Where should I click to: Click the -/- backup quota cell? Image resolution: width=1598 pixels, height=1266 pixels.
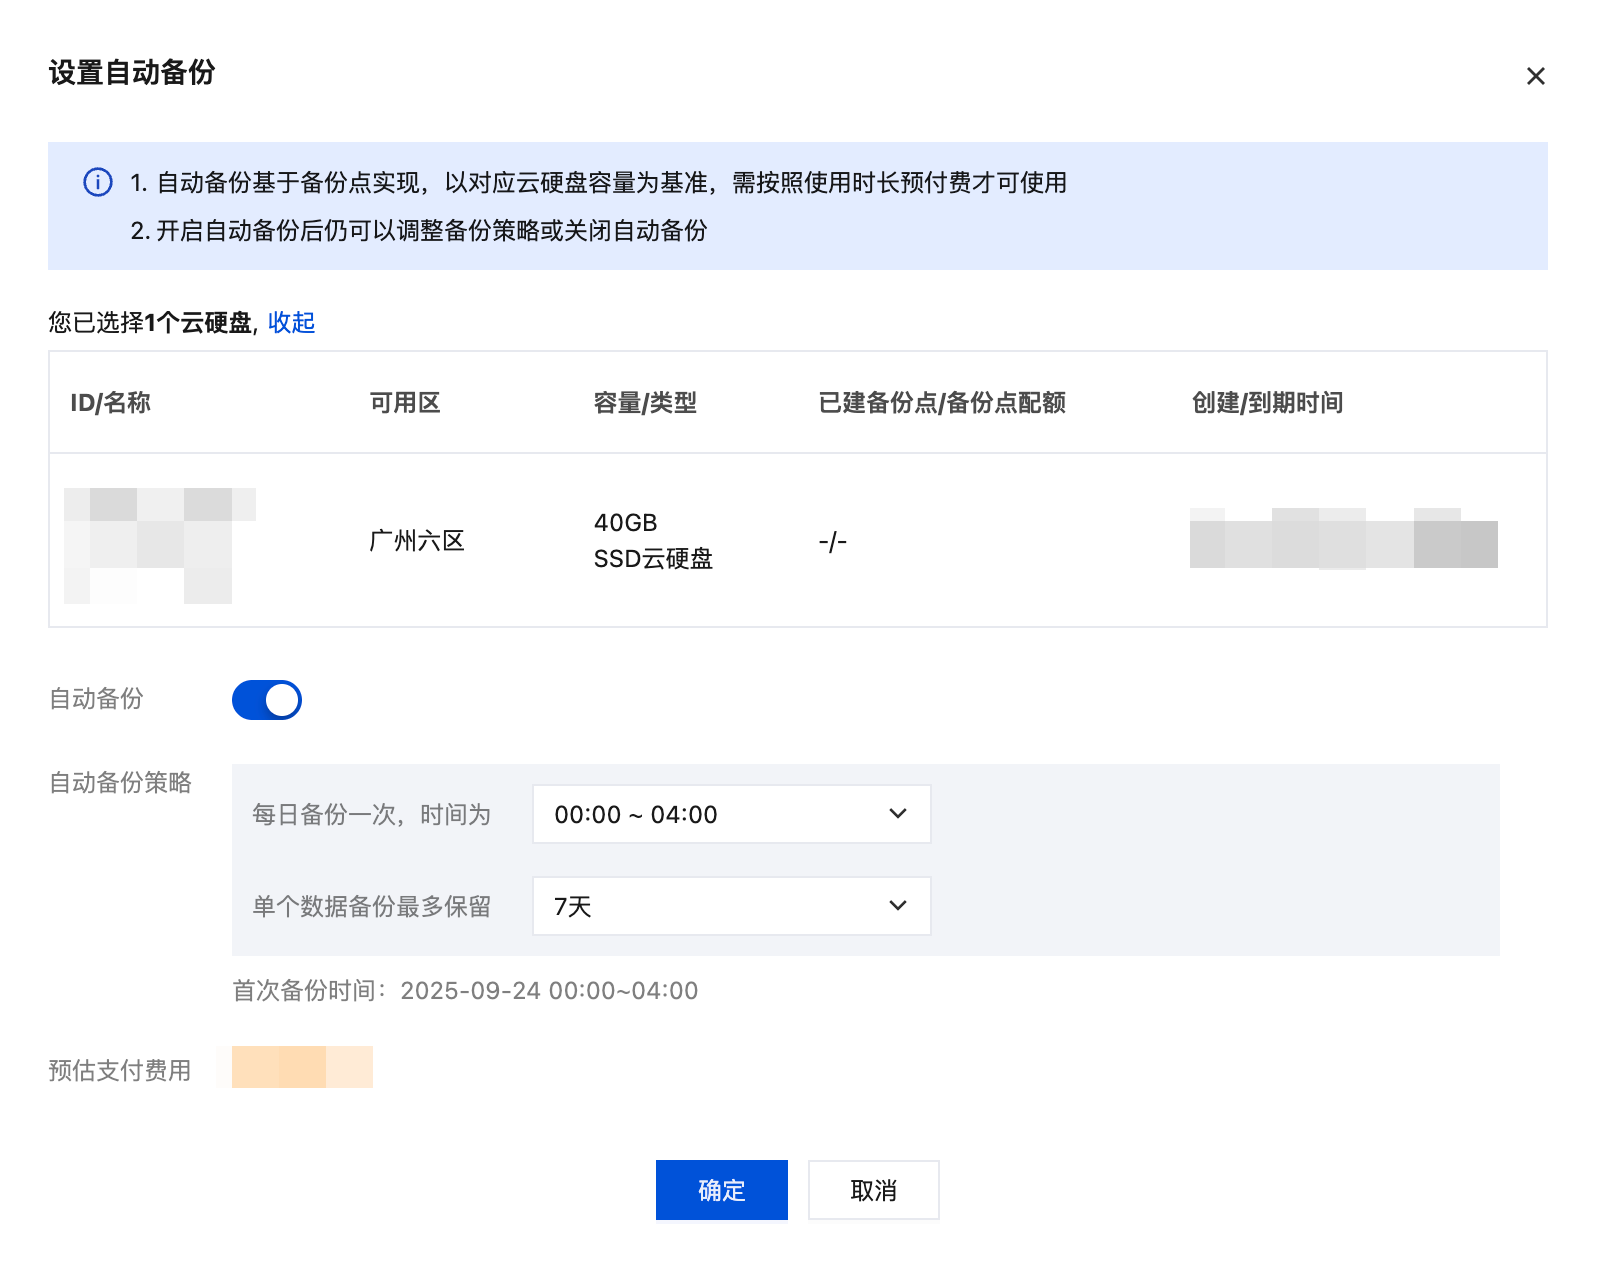pyautogui.click(x=832, y=542)
